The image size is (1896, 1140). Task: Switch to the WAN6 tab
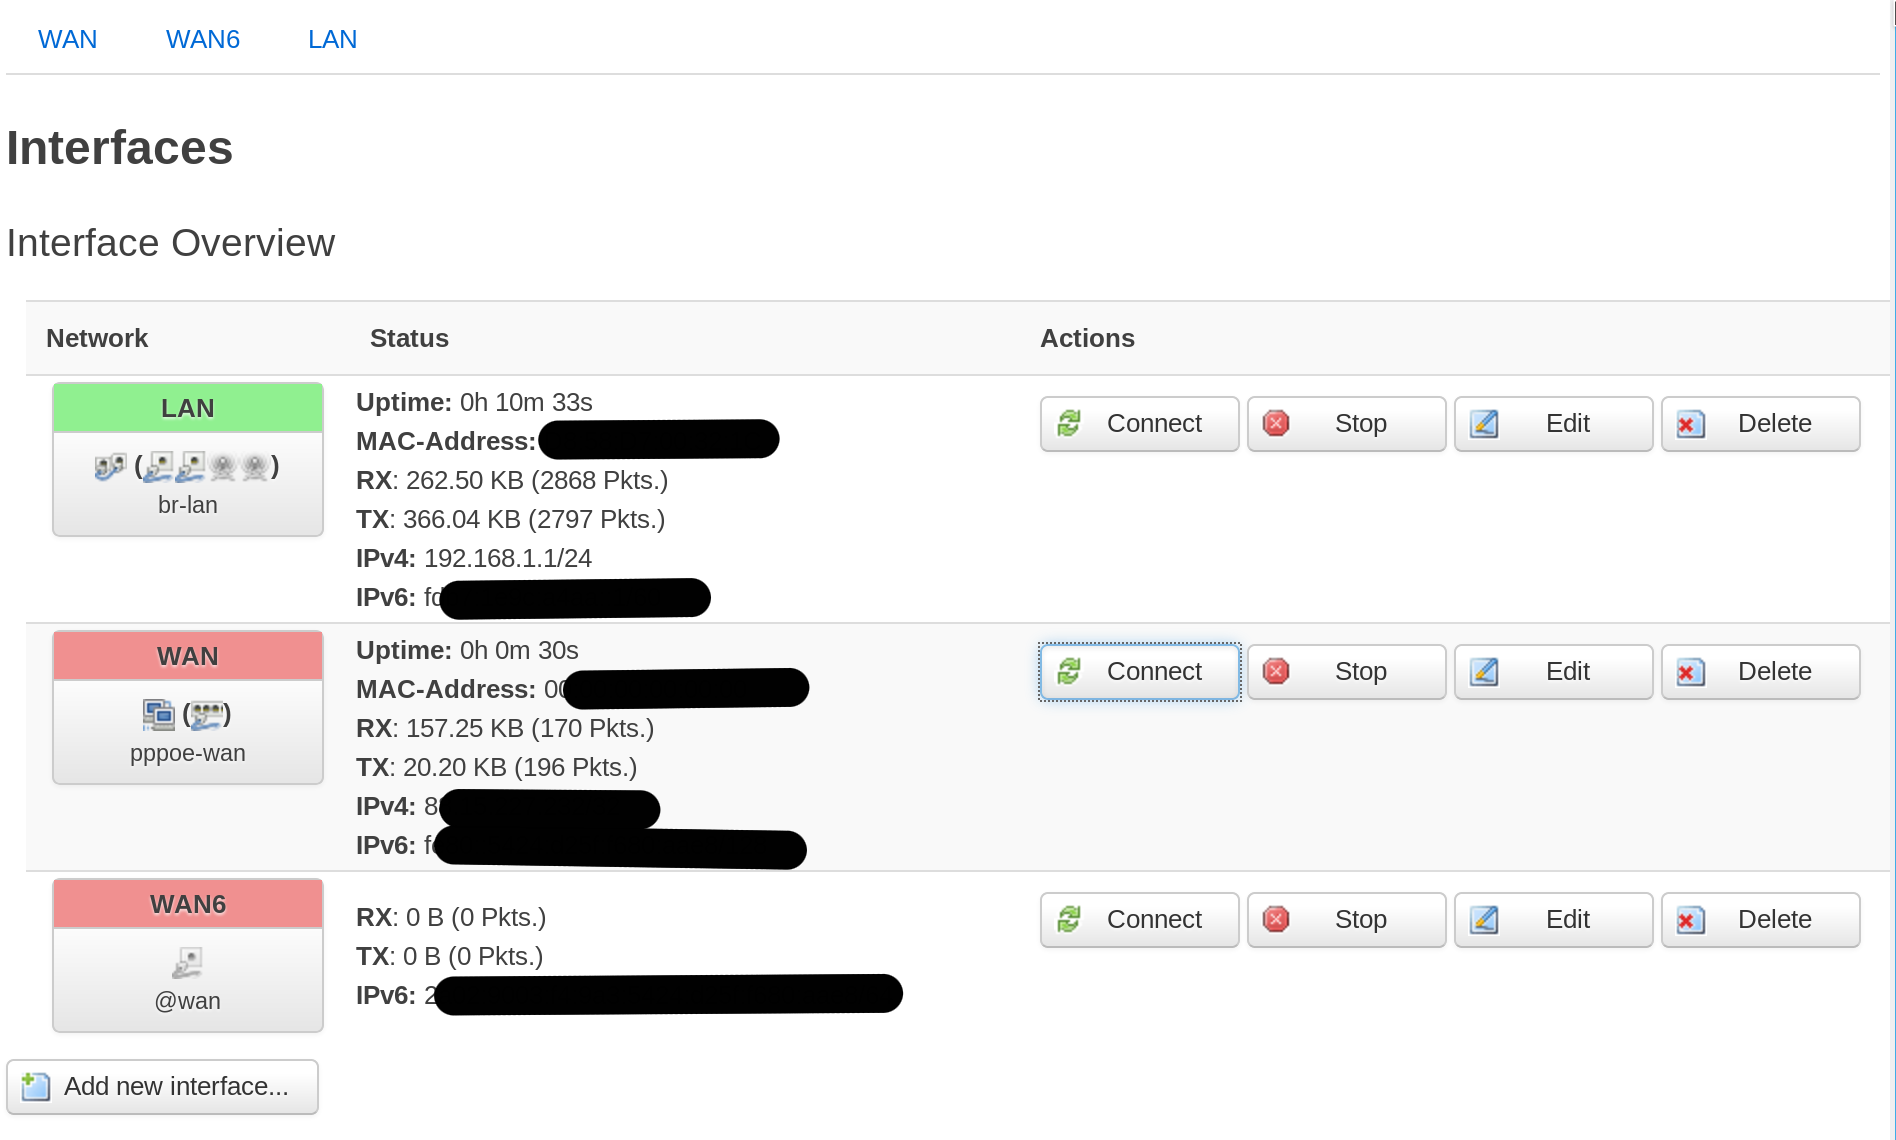203,39
